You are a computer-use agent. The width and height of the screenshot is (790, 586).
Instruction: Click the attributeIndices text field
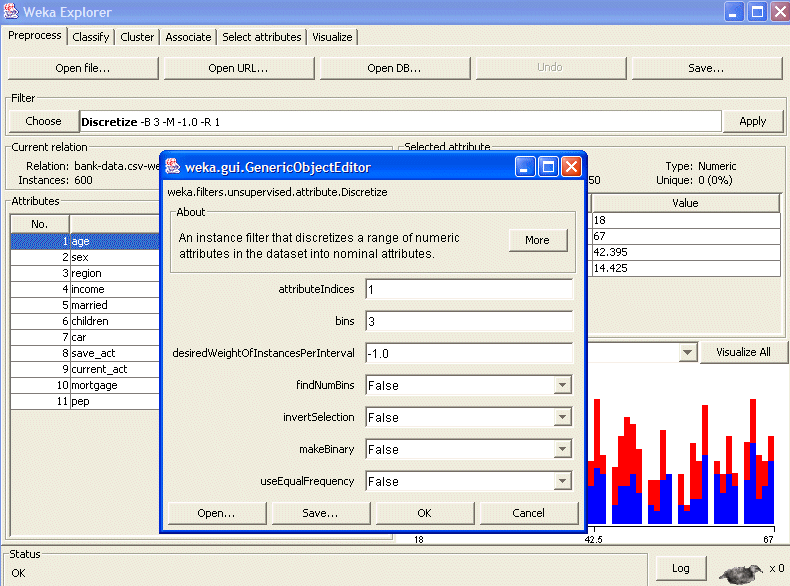pos(468,289)
